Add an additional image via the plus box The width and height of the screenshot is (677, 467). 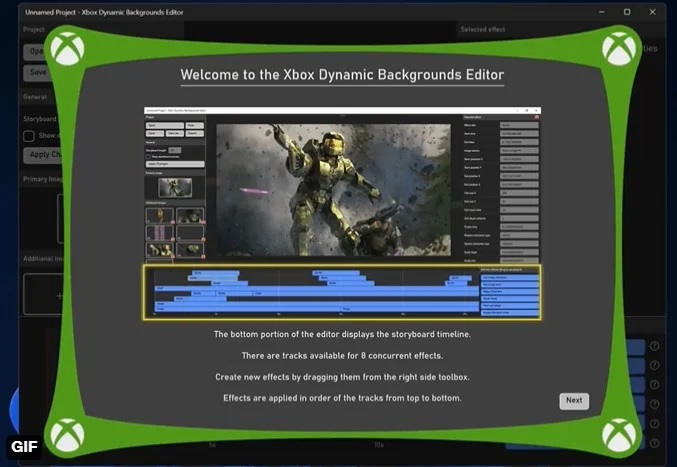pyautogui.click(x=44, y=294)
